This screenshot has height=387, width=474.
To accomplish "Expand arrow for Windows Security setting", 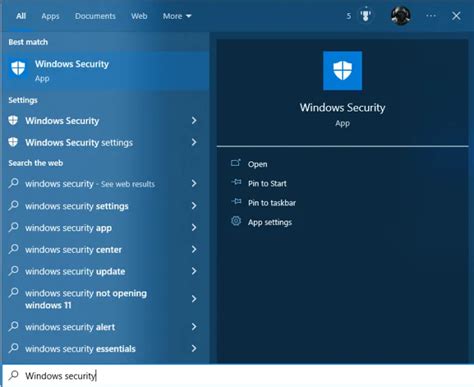I will click(x=194, y=121).
